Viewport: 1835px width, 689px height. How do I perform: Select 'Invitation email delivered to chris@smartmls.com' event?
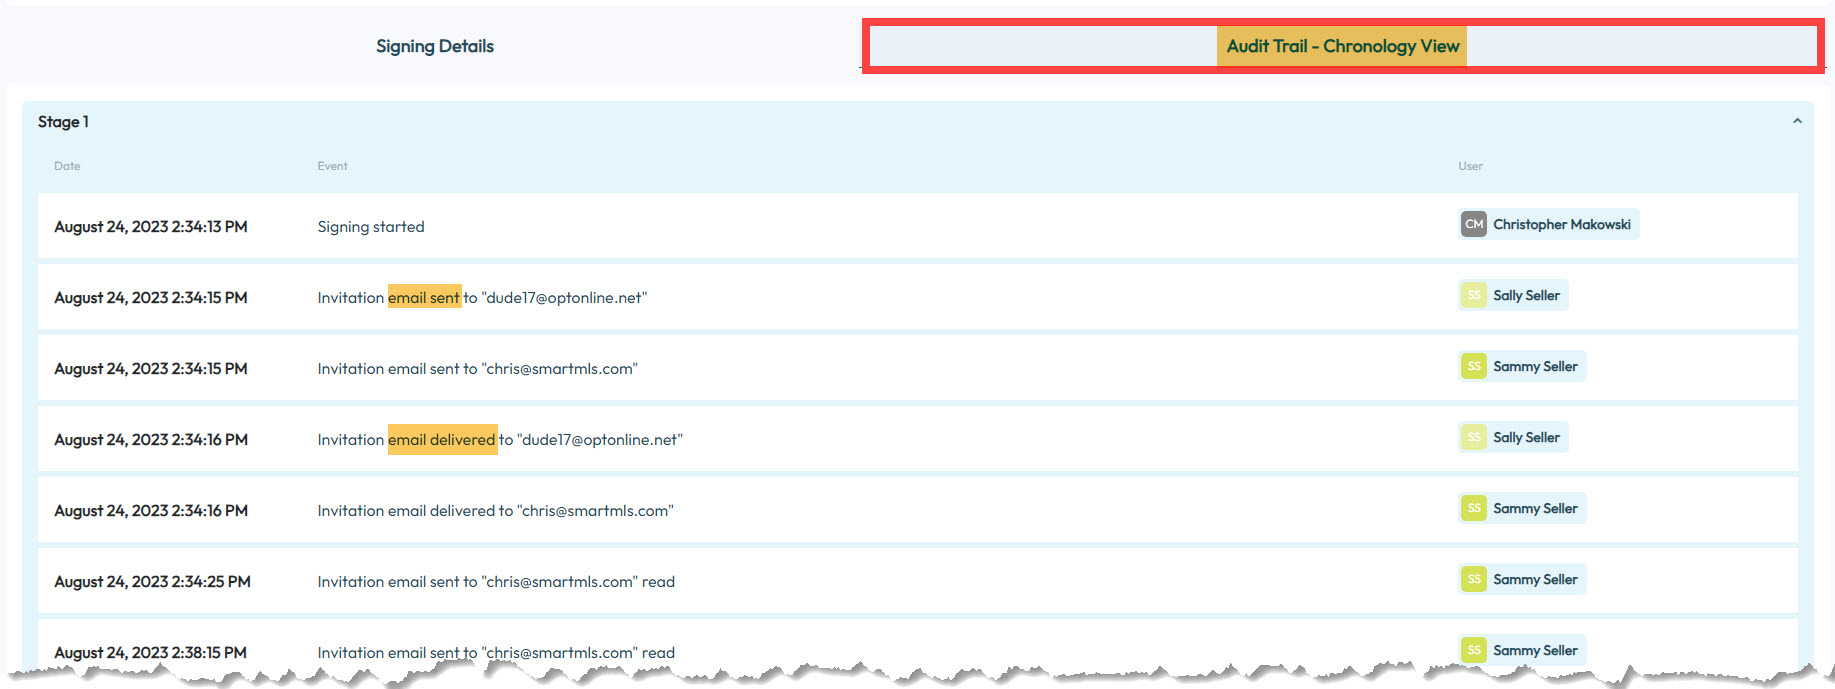coord(495,511)
